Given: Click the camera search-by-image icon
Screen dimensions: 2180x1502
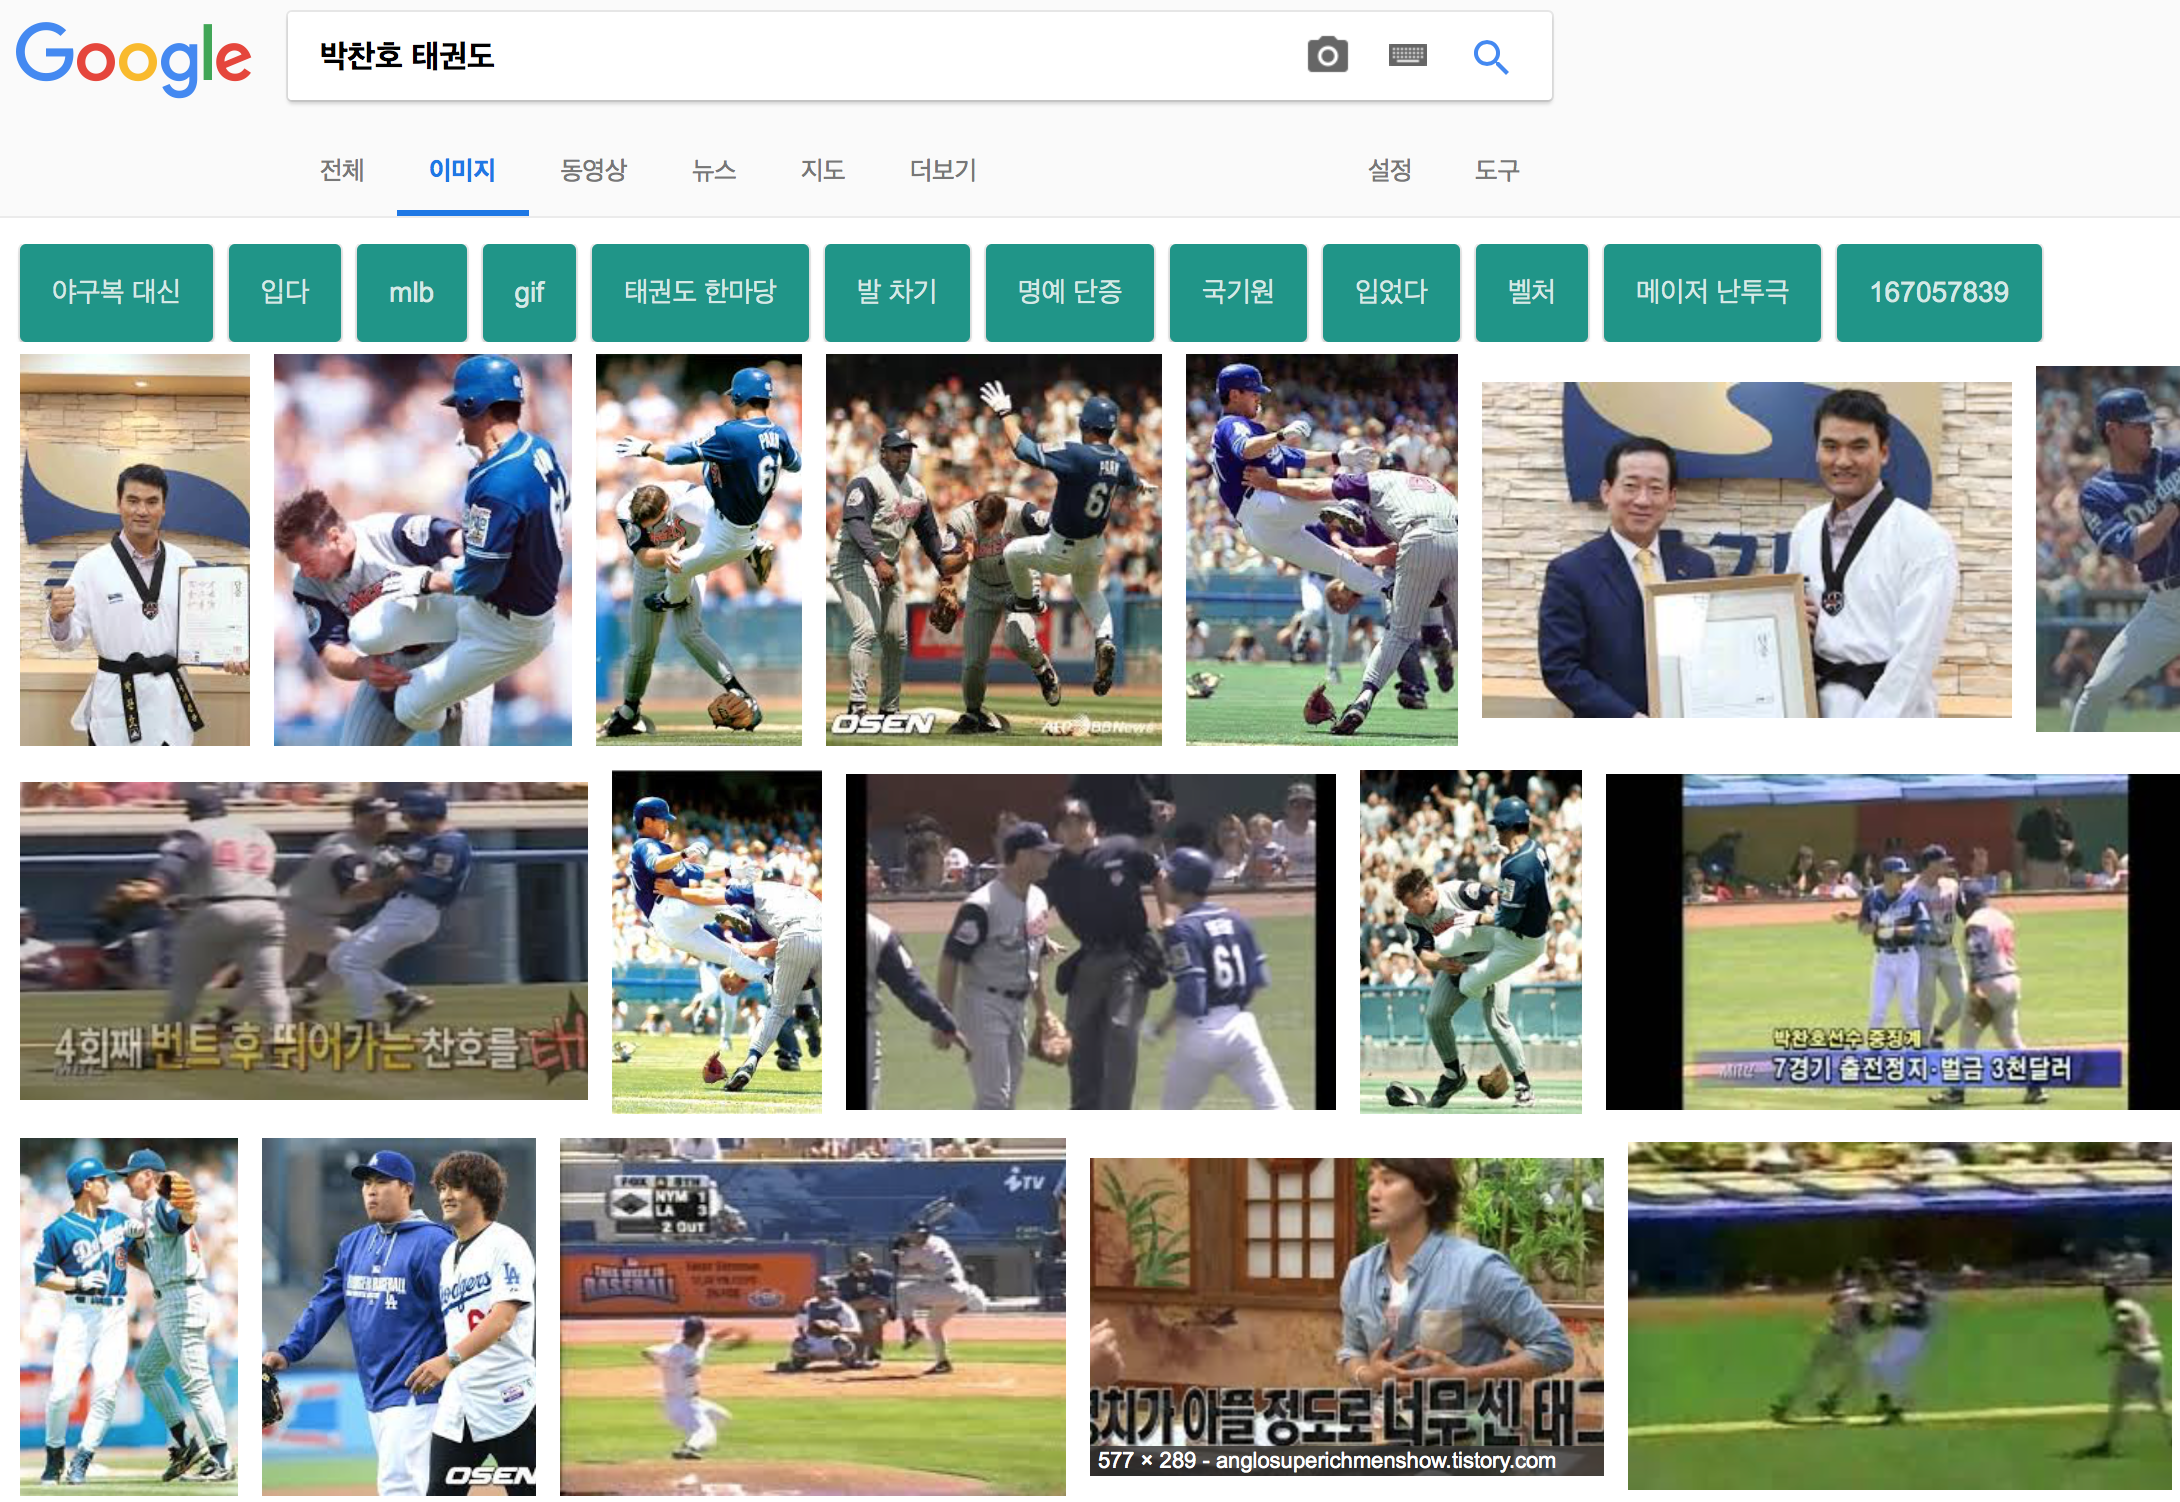Looking at the screenshot, I should (x=1327, y=56).
